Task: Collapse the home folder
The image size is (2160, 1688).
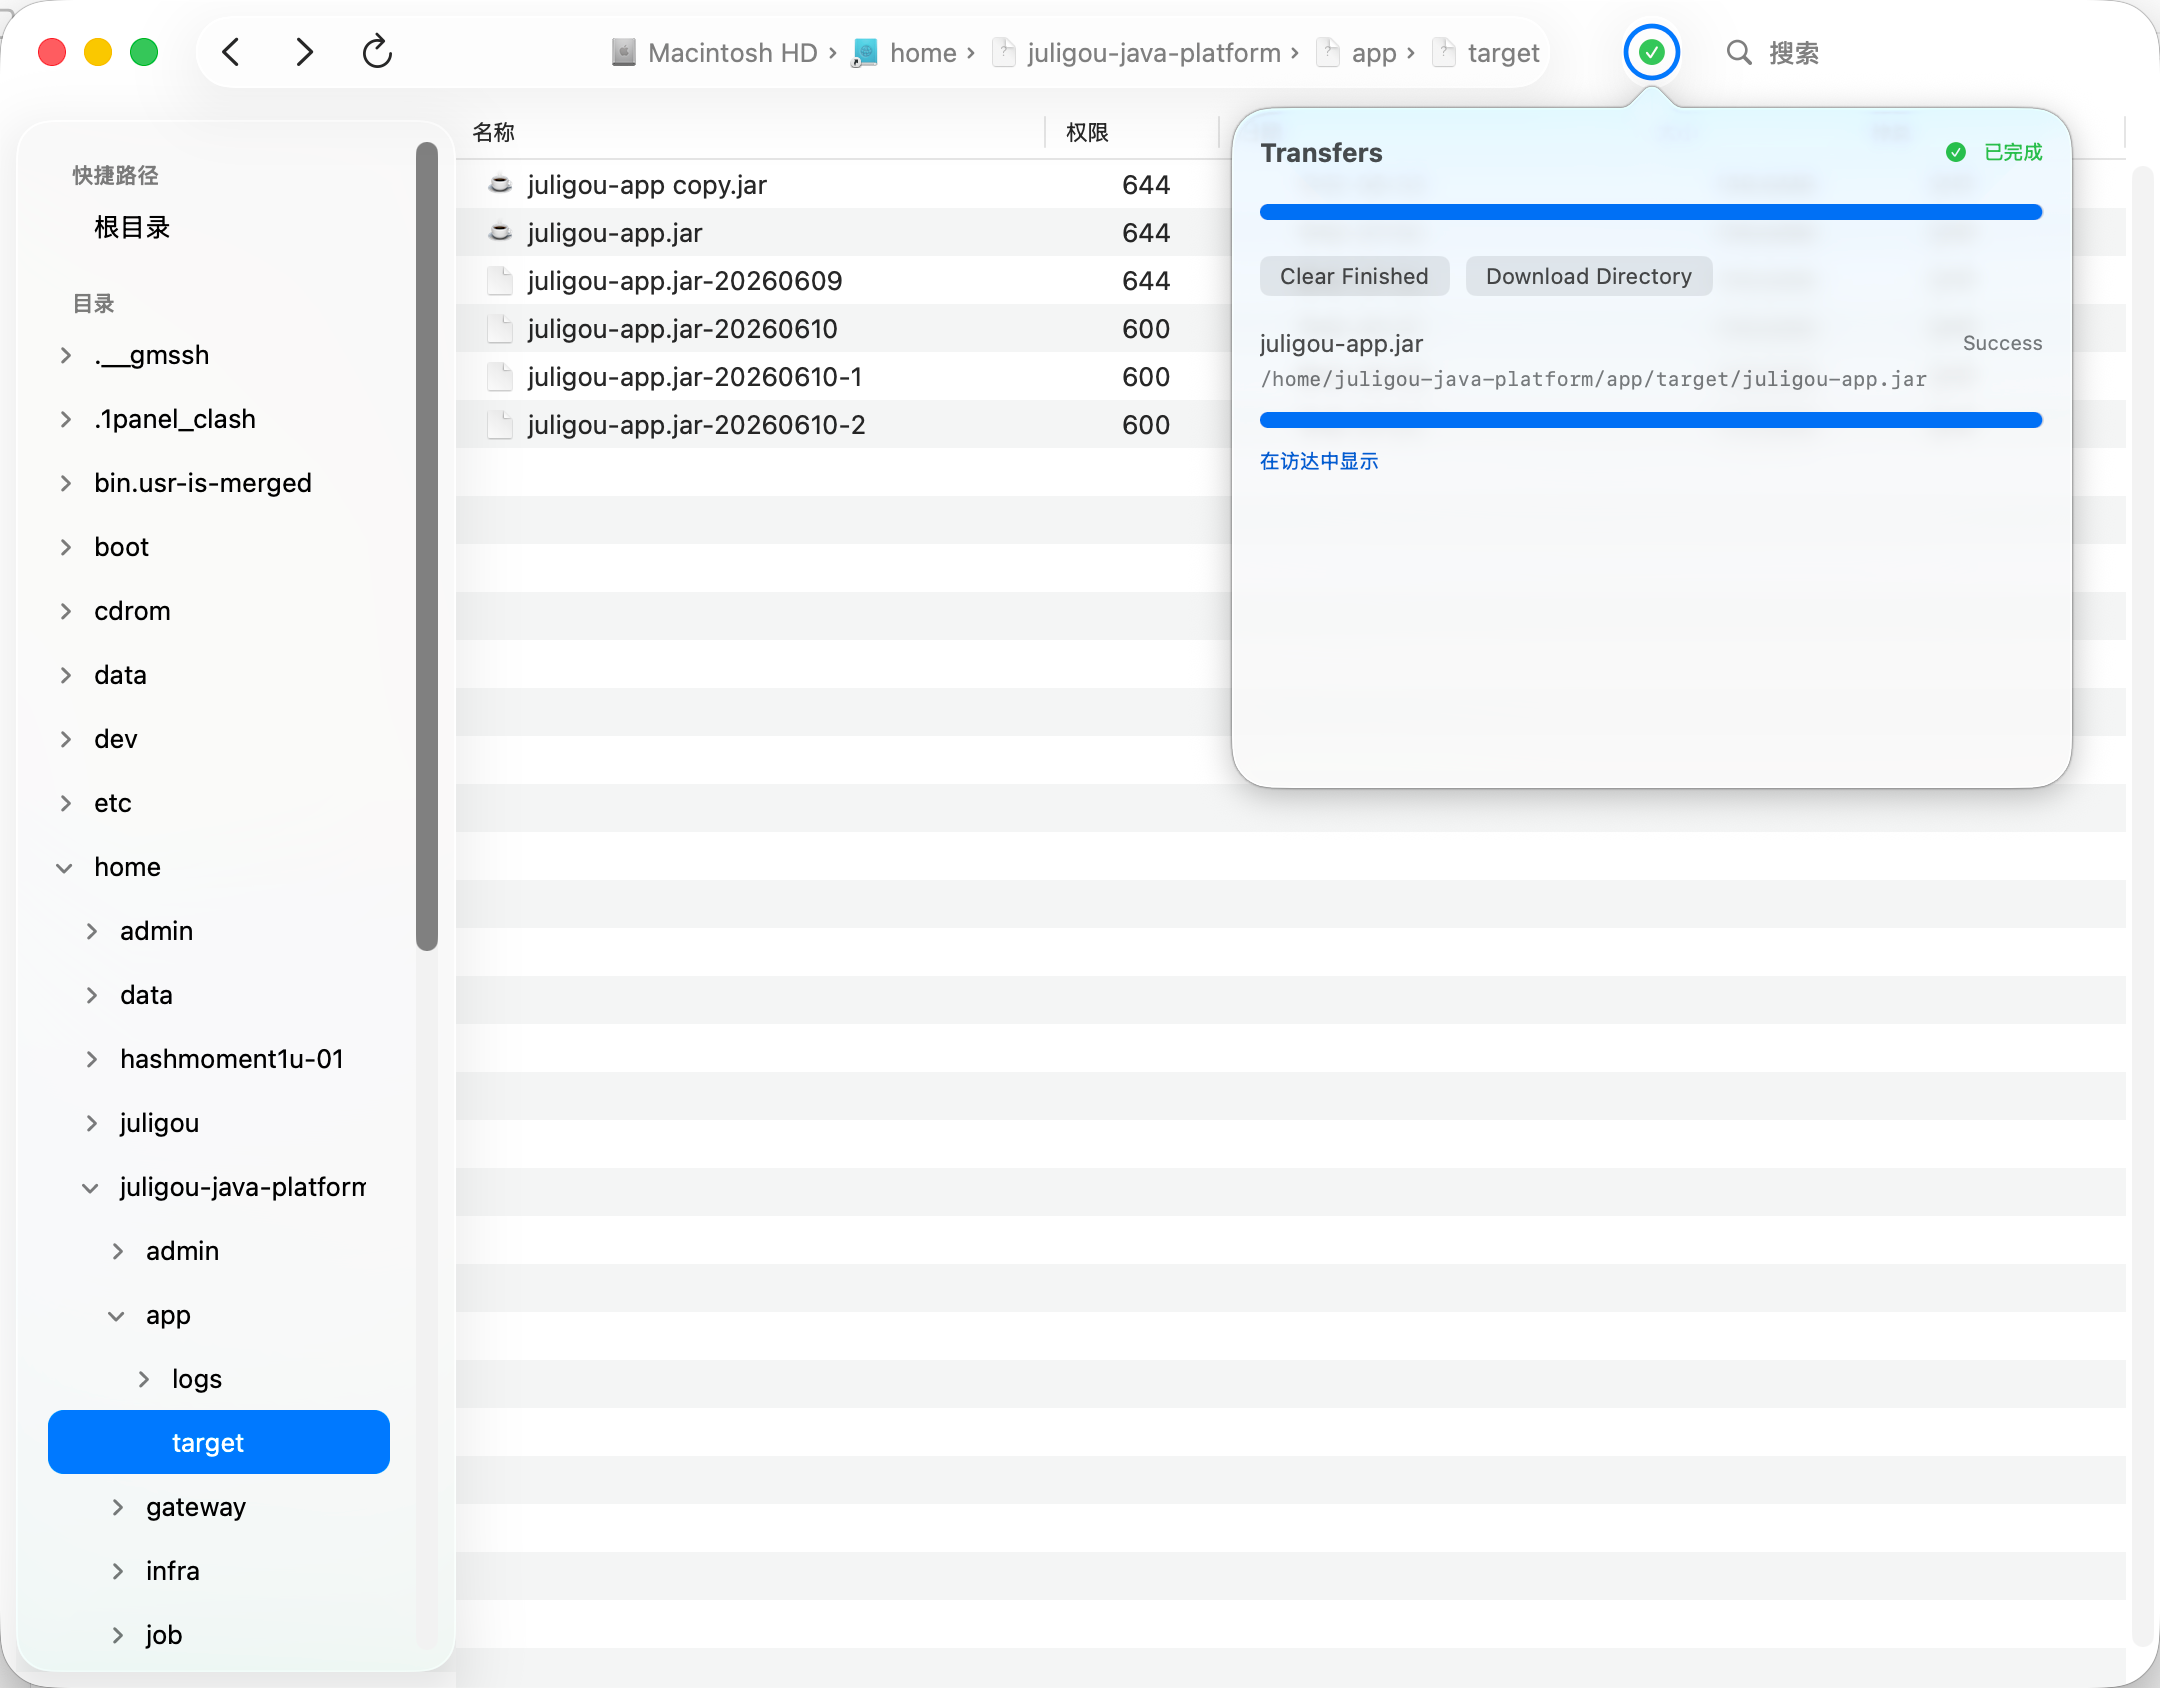Action: 65,867
